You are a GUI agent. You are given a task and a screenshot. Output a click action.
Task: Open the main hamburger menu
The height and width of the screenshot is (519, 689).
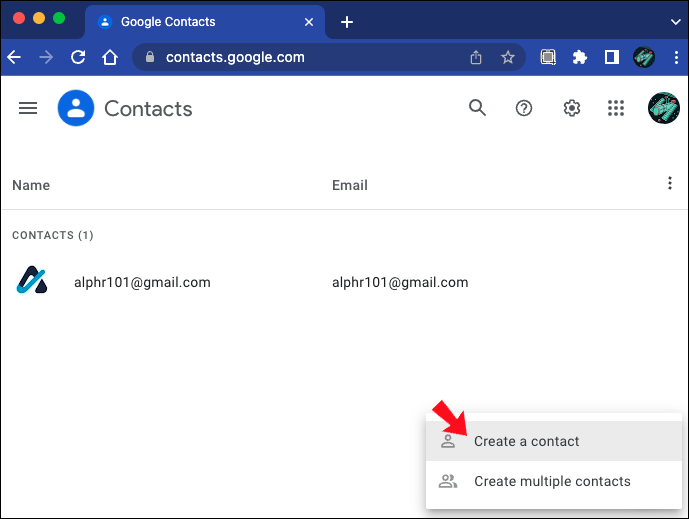[x=28, y=108]
